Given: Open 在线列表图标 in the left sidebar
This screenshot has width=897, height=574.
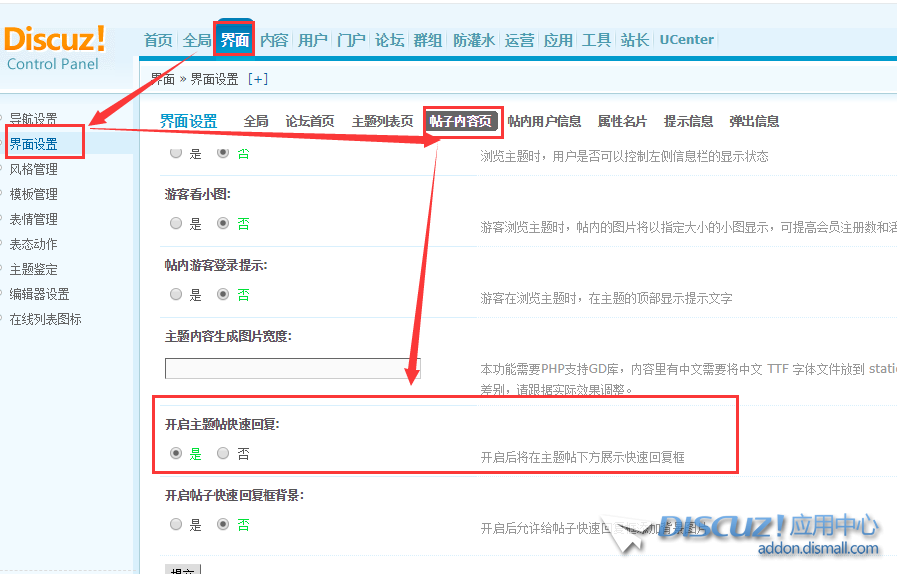Looking at the screenshot, I should pos(46,319).
